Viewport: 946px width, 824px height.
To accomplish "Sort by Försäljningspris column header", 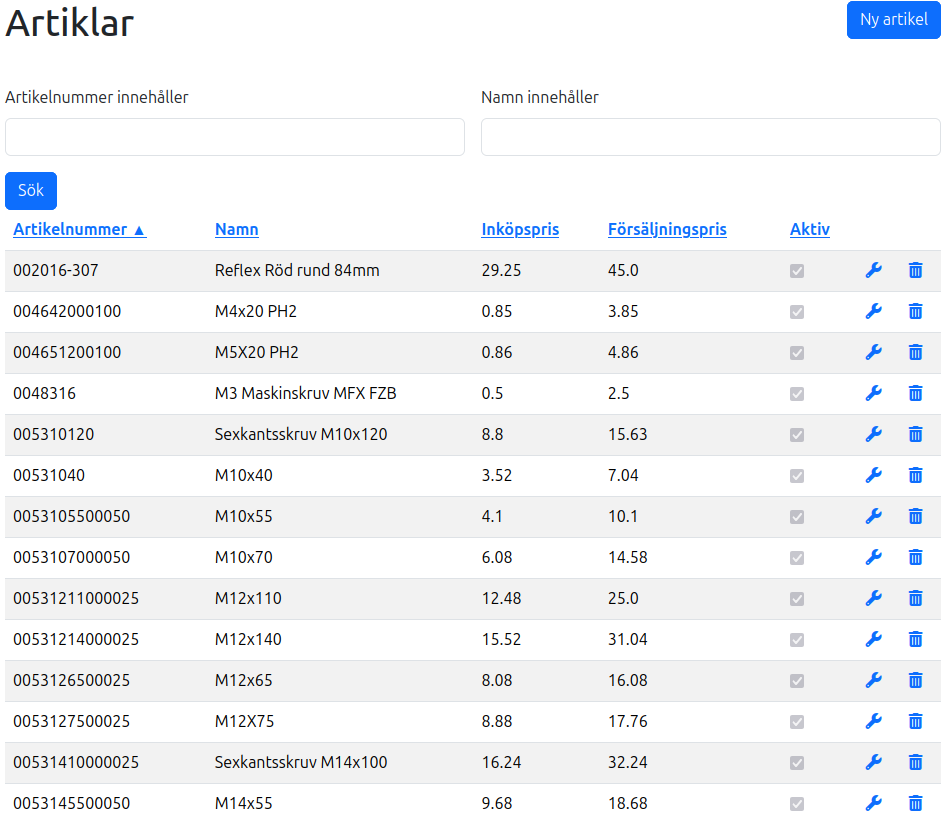I will (x=667, y=229).
